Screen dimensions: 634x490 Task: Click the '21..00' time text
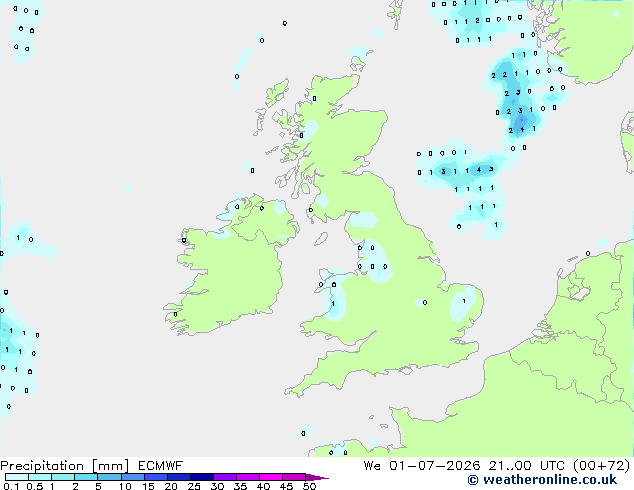tap(509, 466)
